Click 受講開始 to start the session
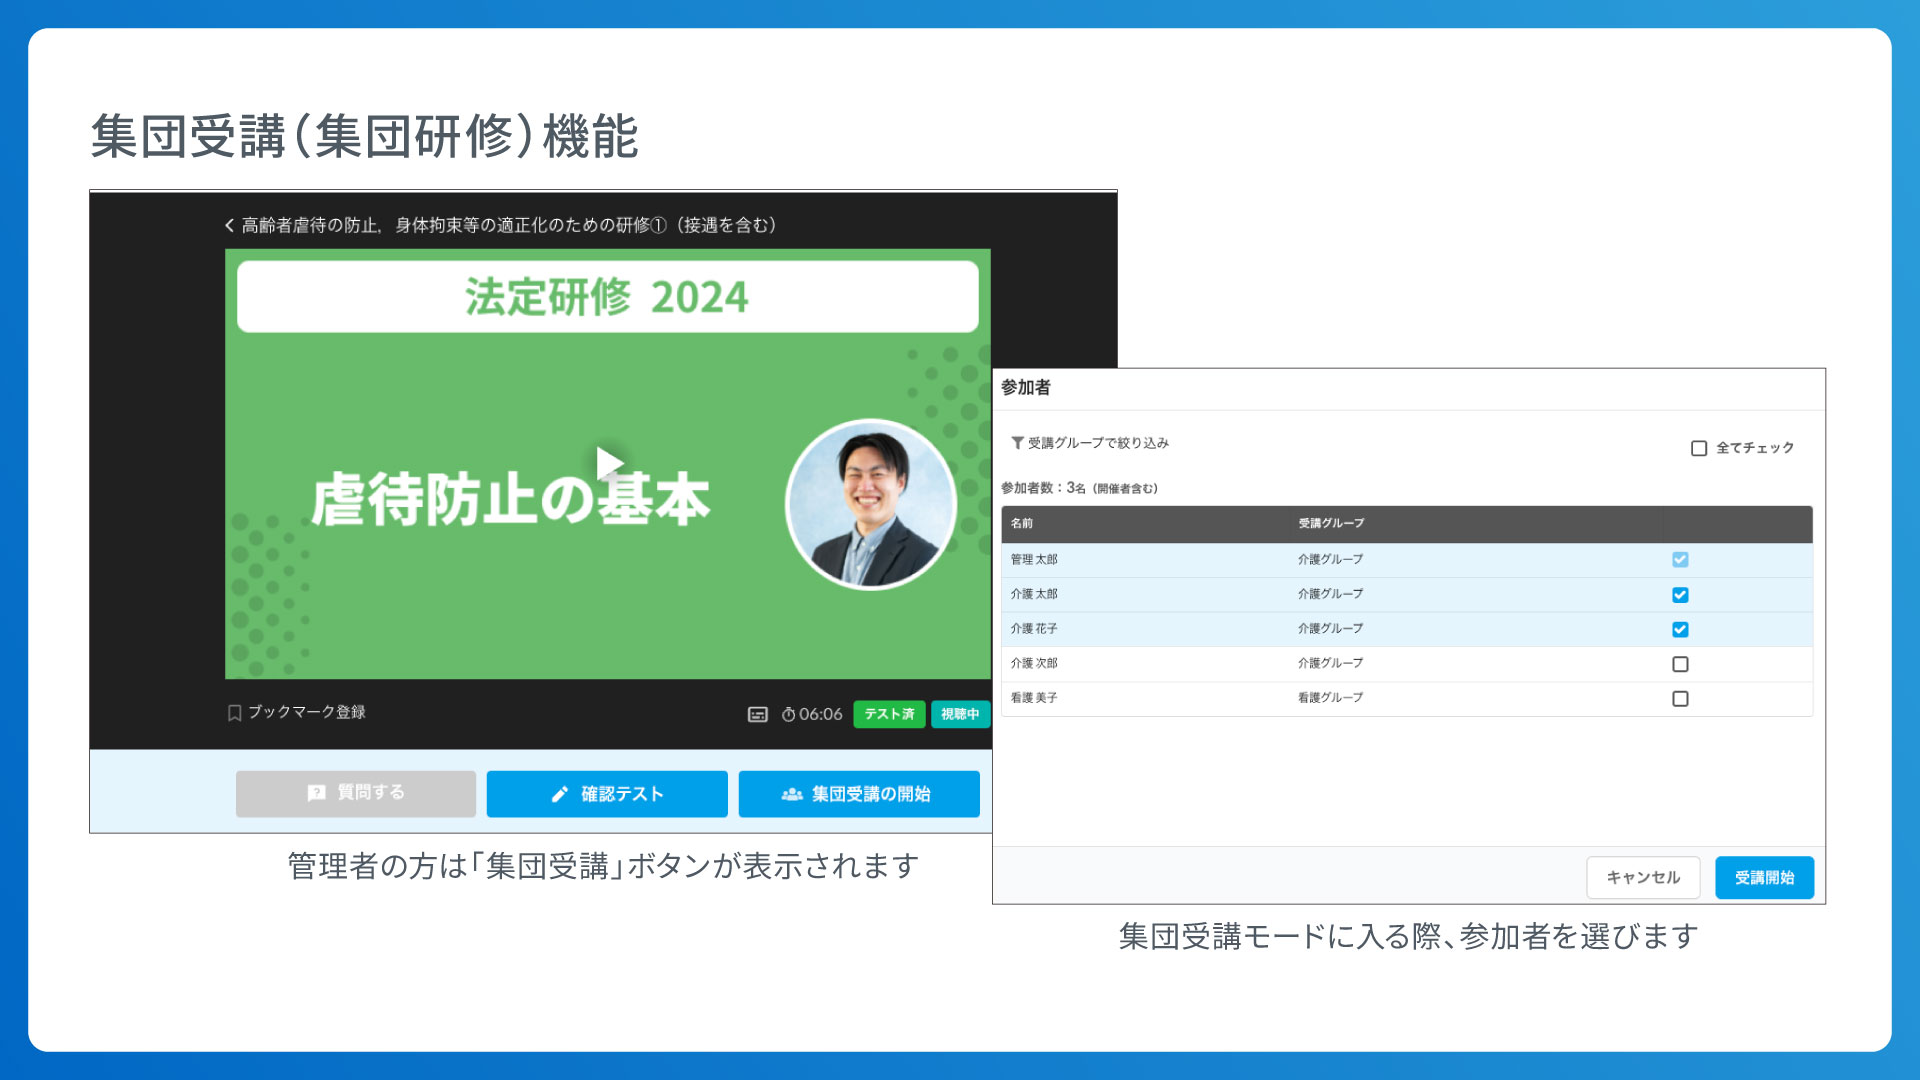The width and height of the screenshot is (1920, 1080). coord(1764,877)
